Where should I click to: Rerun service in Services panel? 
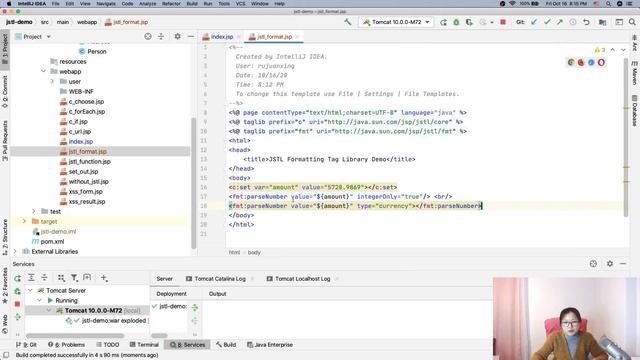click(x=18, y=278)
